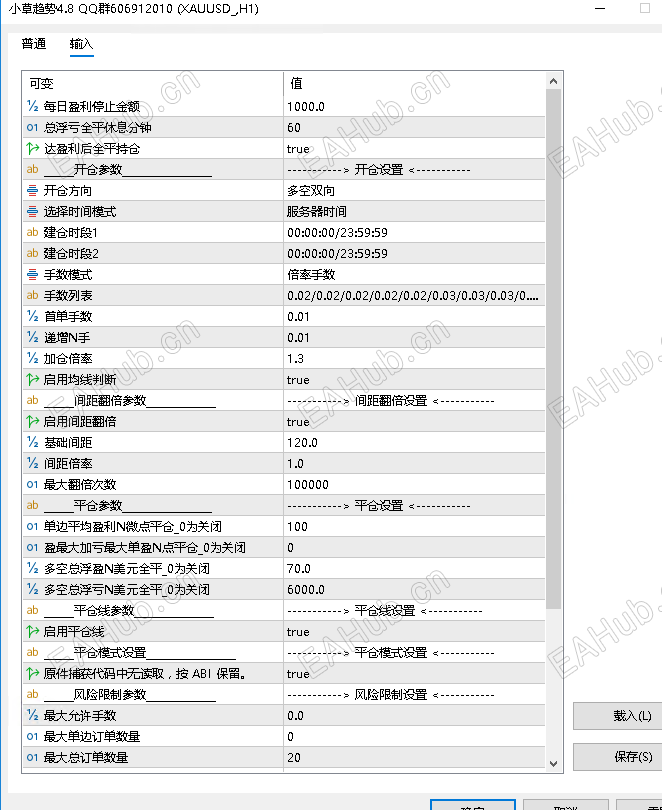Click the ½ icon beside 最大允许手数
The height and width of the screenshot is (810, 662).
click(x=33, y=715)
